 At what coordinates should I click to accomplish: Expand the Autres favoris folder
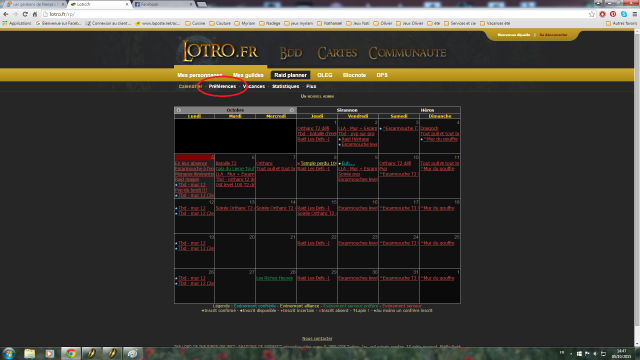pyautogui.click(x=621, y=23)
